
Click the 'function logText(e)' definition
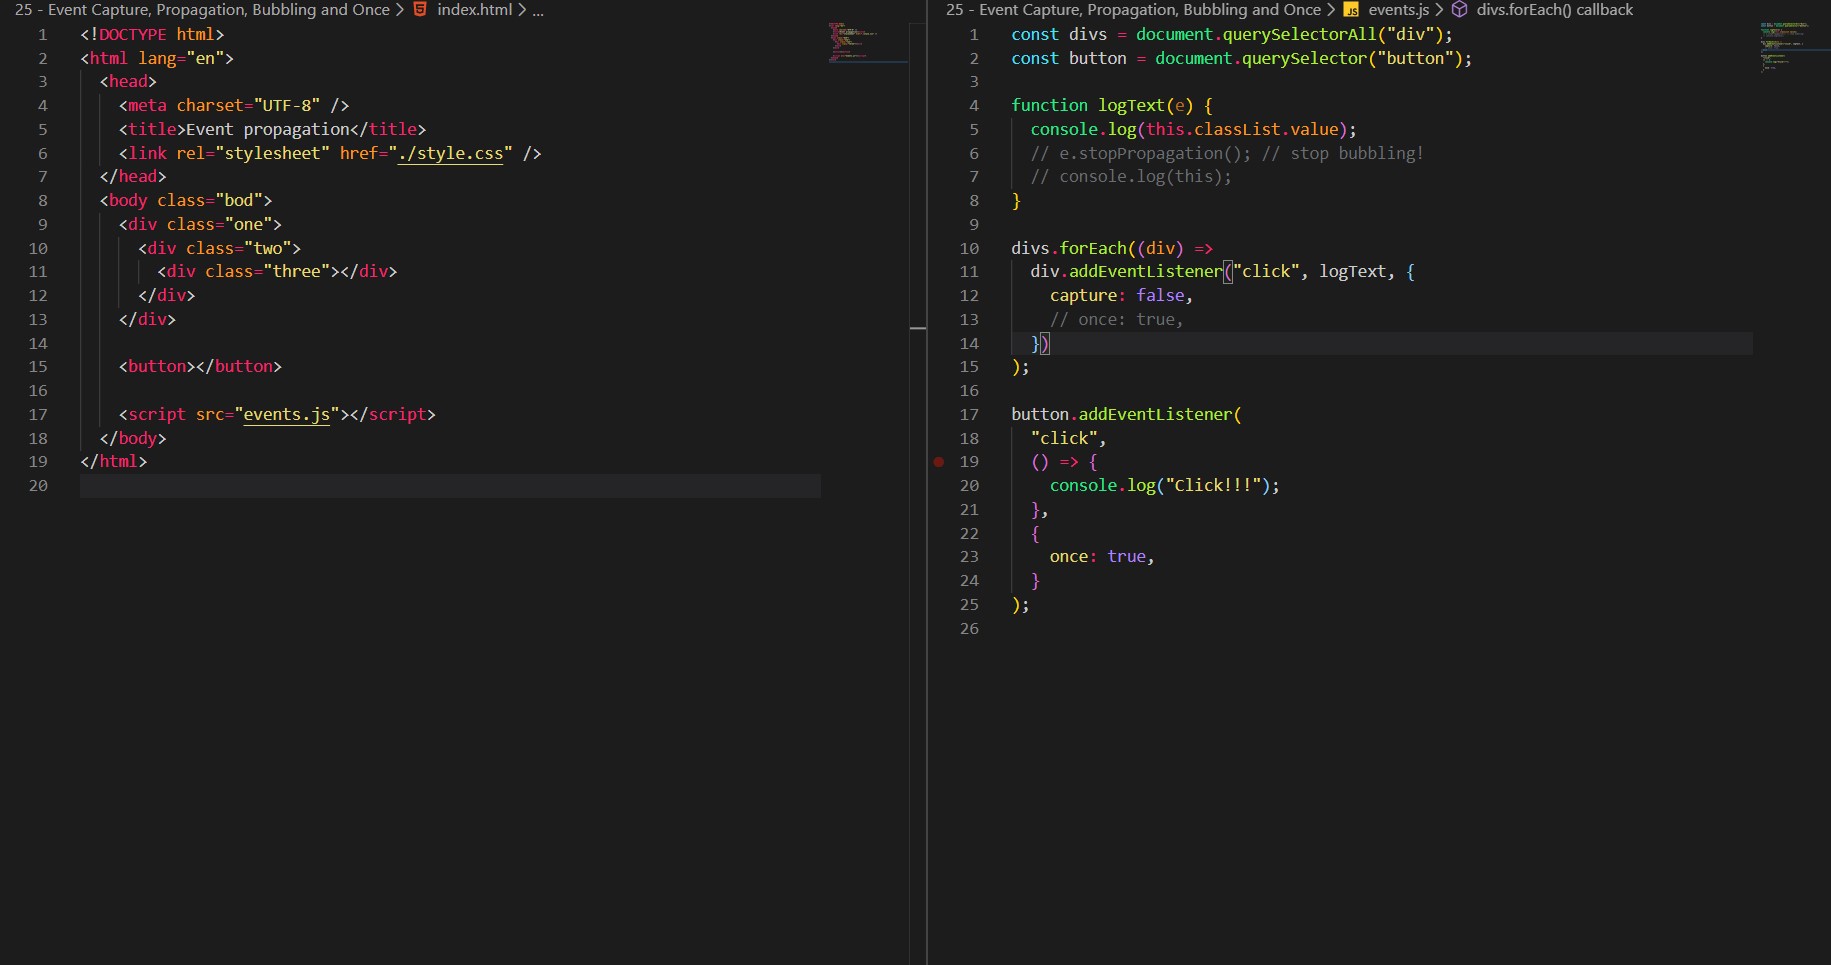[x=1102, y=105]
